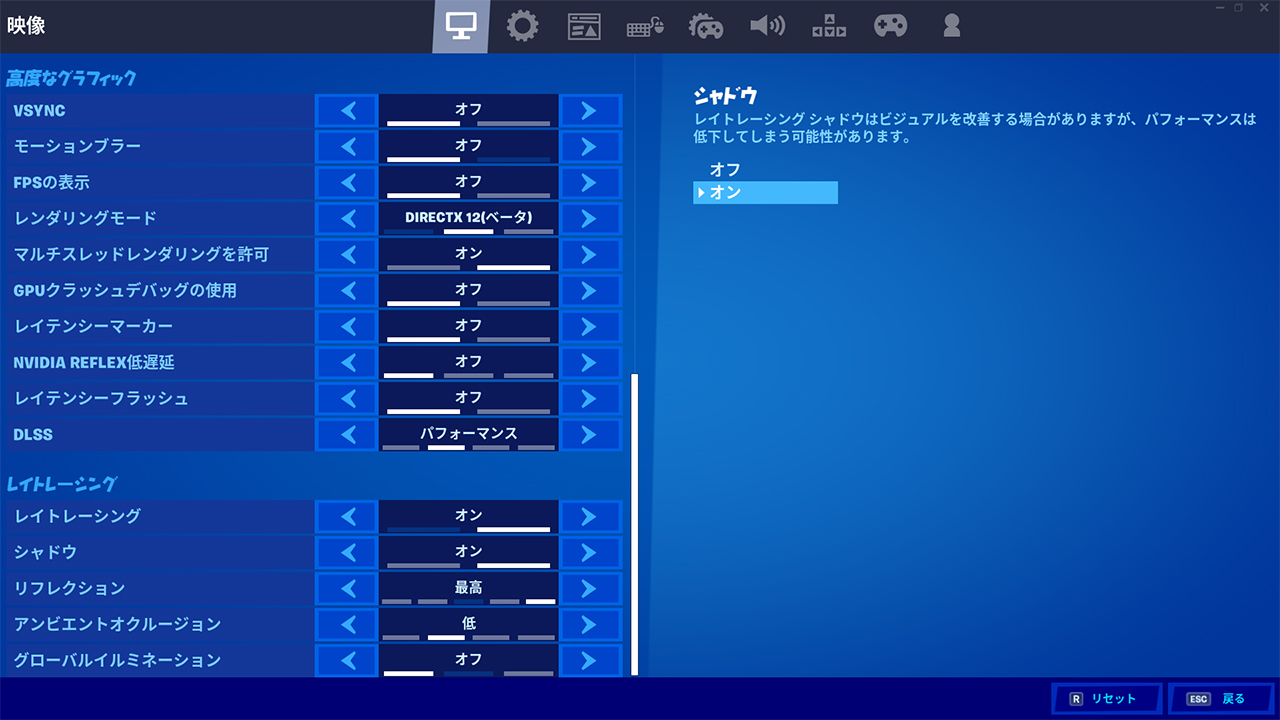
Task: Click left arrow for FPSの表示
Action: [347, 182]
